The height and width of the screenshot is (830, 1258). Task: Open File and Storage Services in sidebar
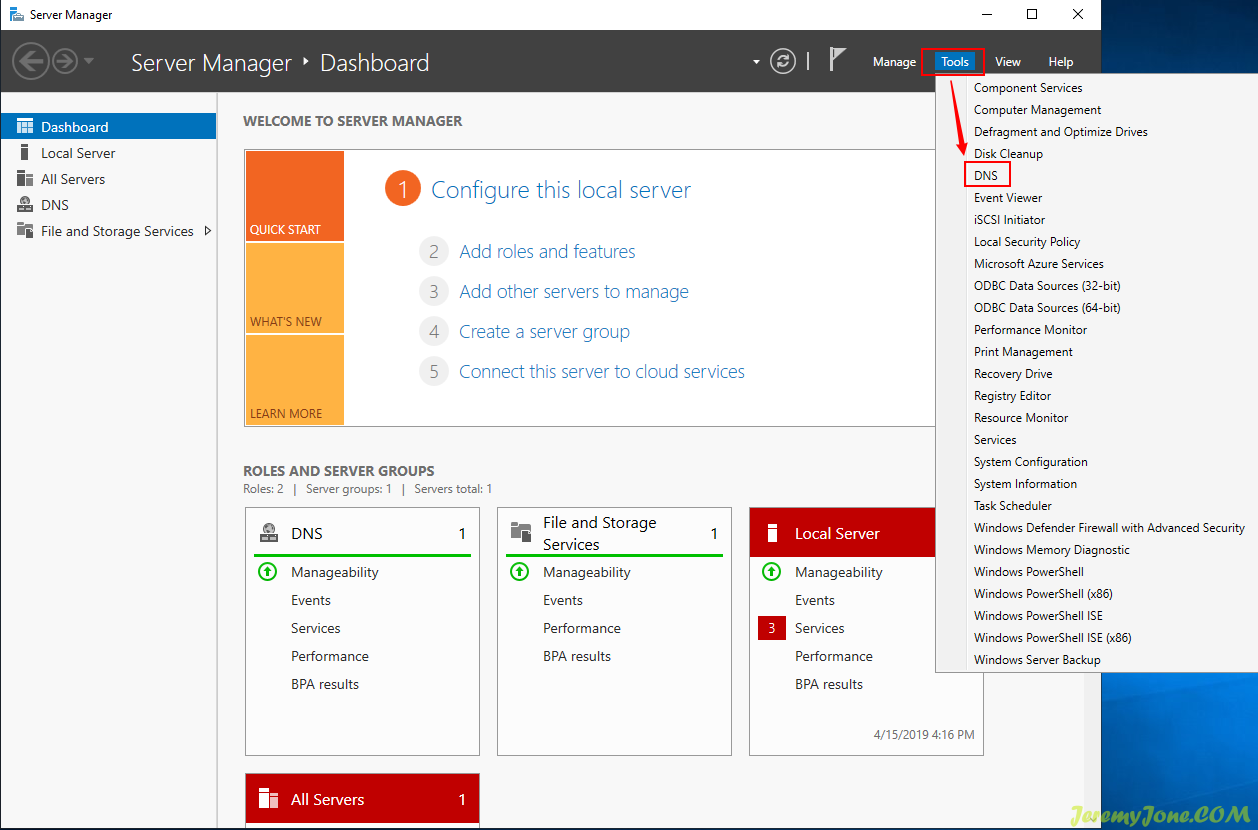(108, 231)
